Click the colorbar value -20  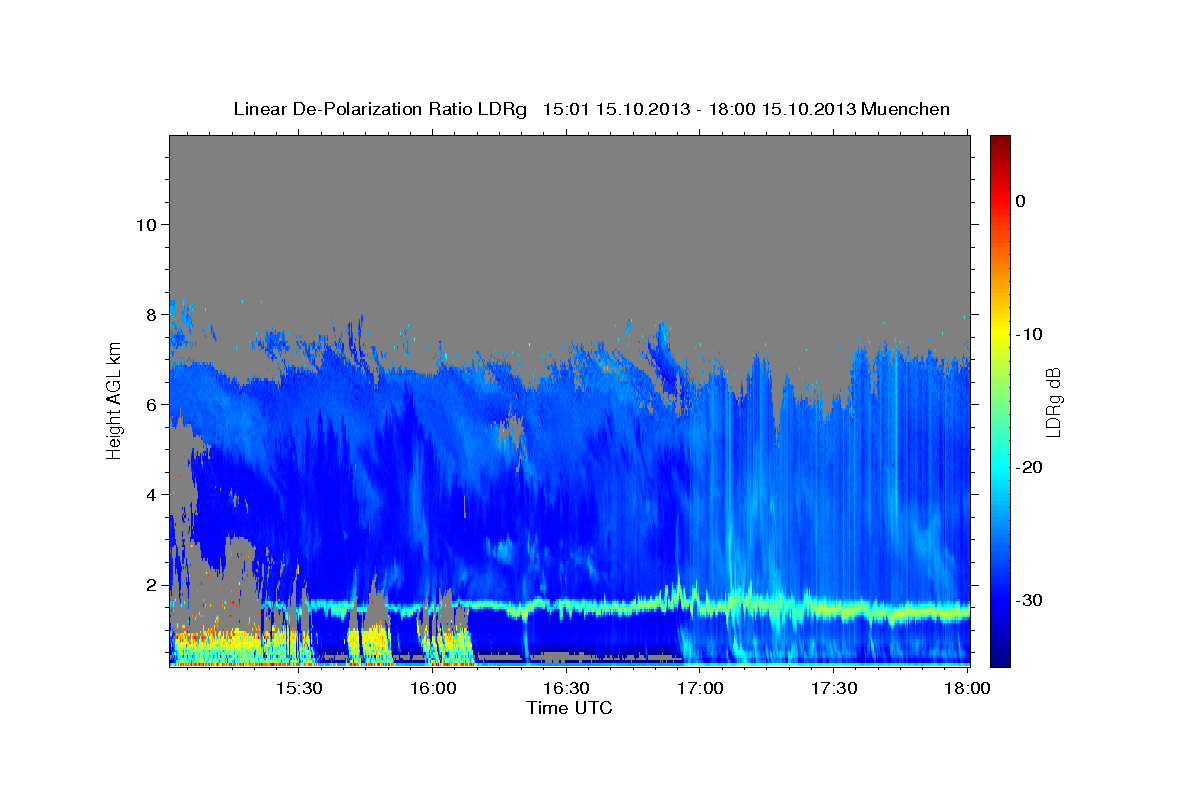[x=1029, y=467]
